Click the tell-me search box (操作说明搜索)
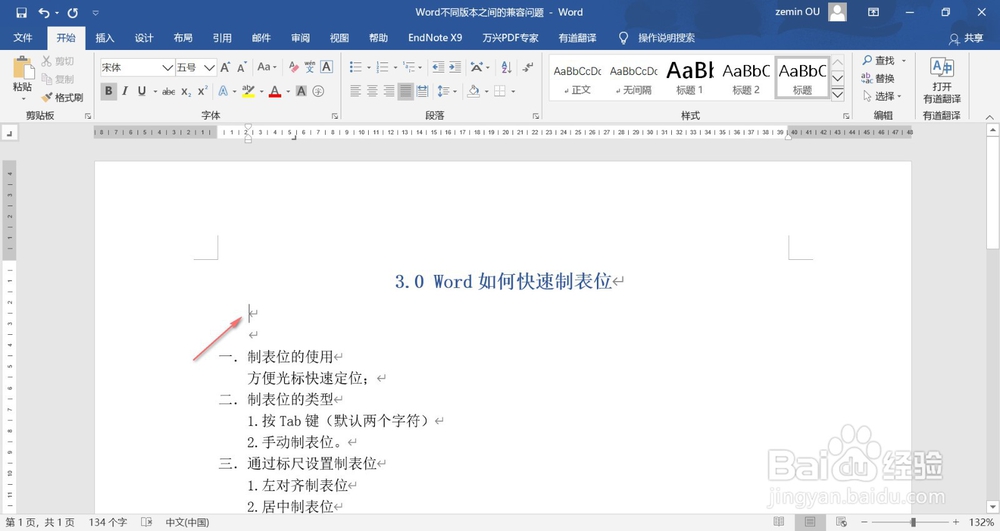The width and height of the screenshot is (1000, 531). pyautogui.click(x=658, y=38)
